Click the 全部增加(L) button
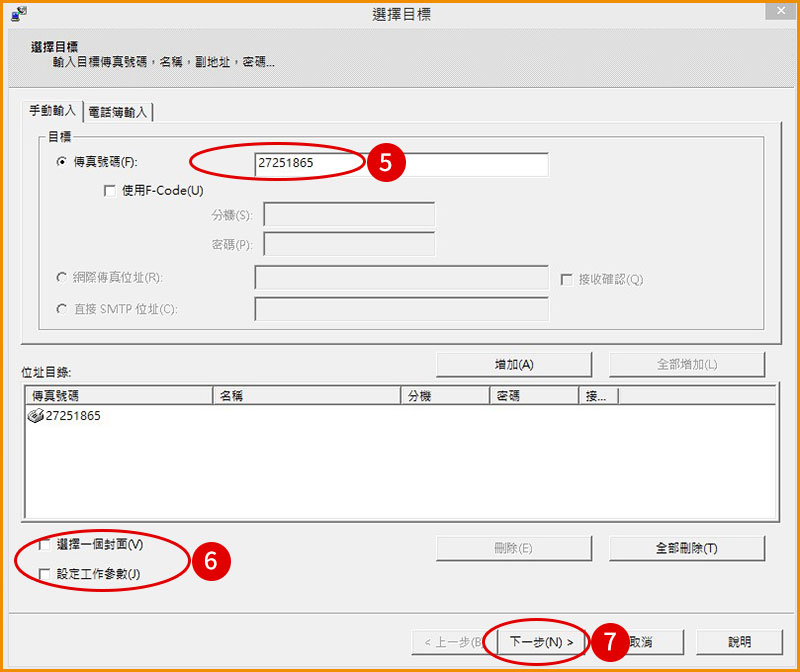The width and height of the screenshot is (800, 672). coord(686,363)
